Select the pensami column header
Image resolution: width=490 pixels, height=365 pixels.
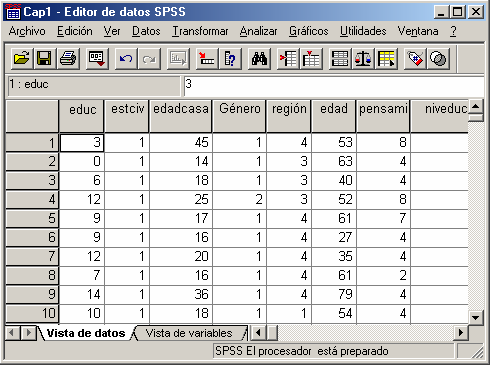[x=383, y=116]
